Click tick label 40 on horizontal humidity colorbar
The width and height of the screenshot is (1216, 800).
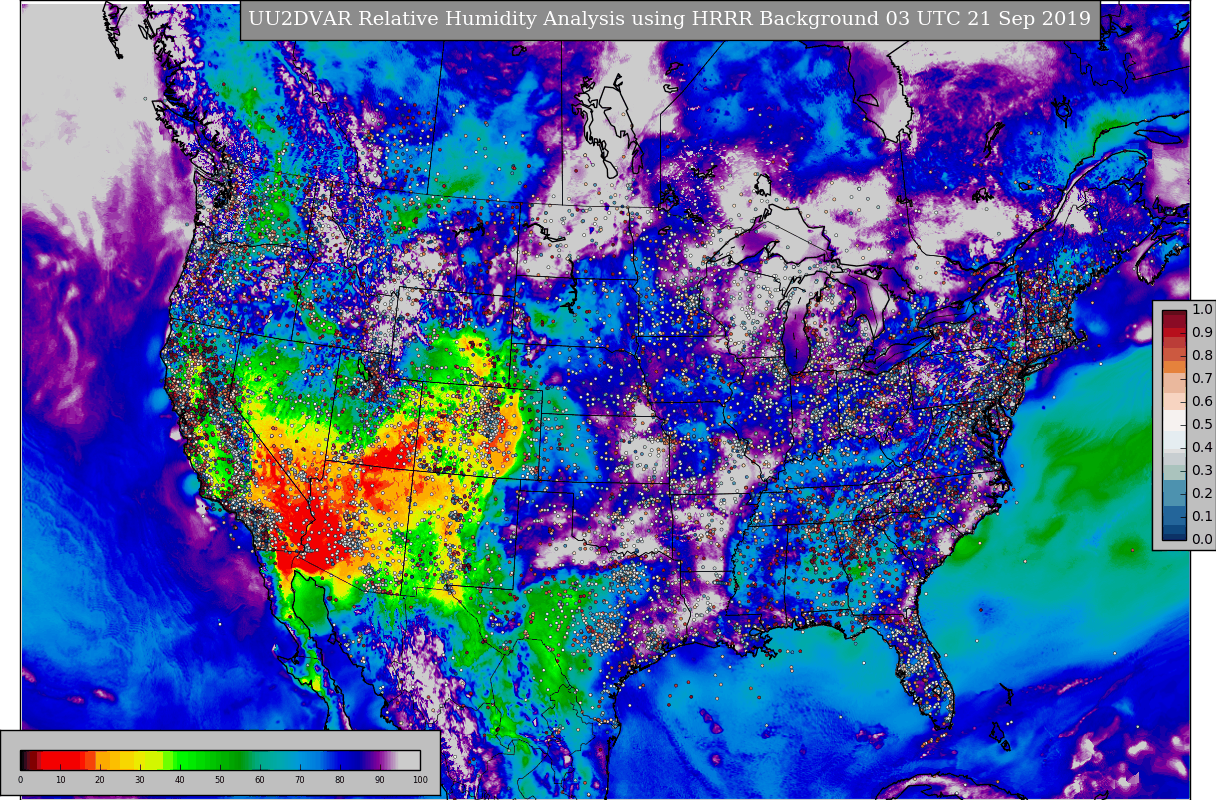coord(180,780)
